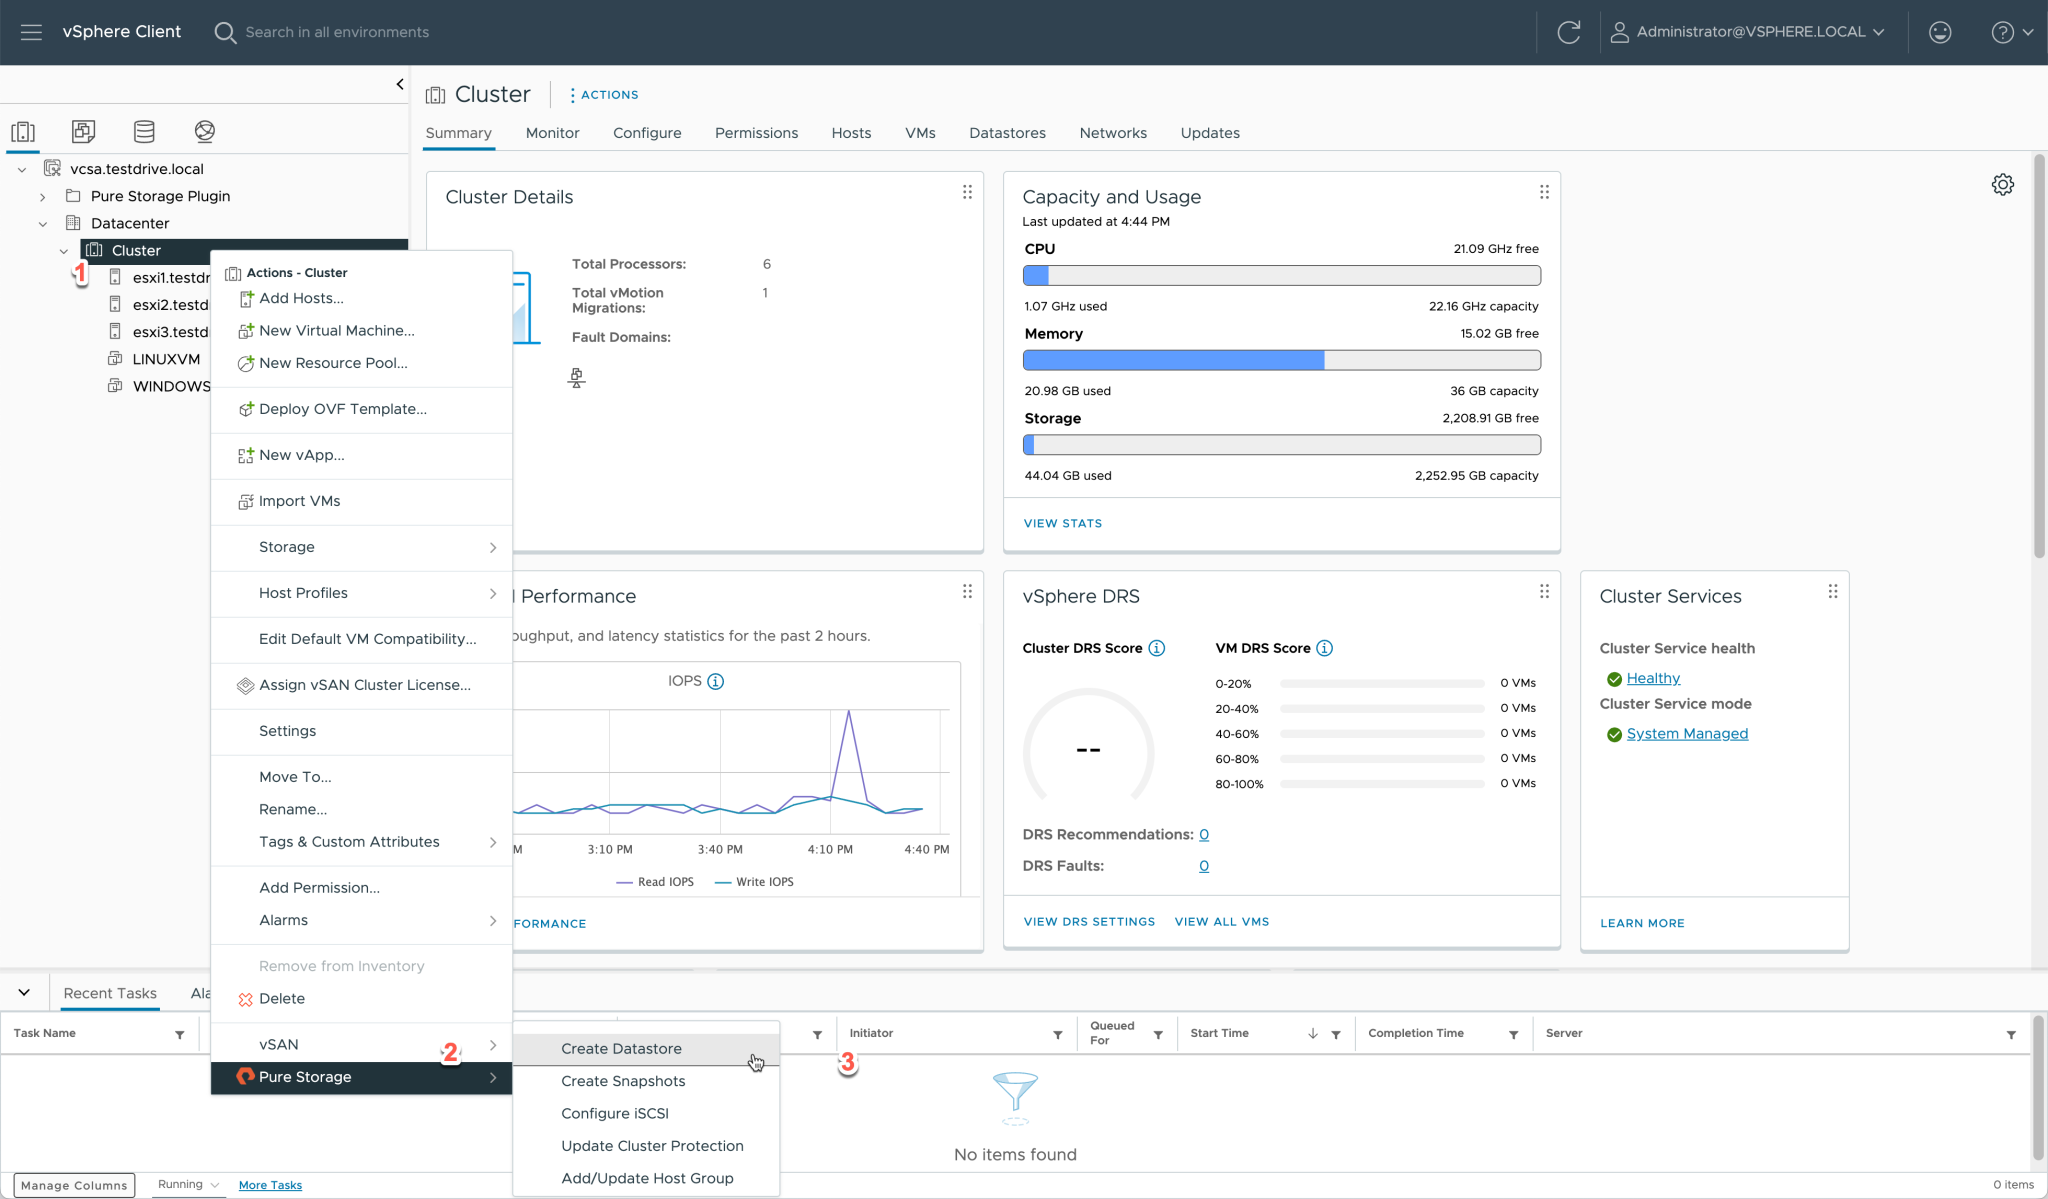Open the Networking inventory view icon

point(205,131)
